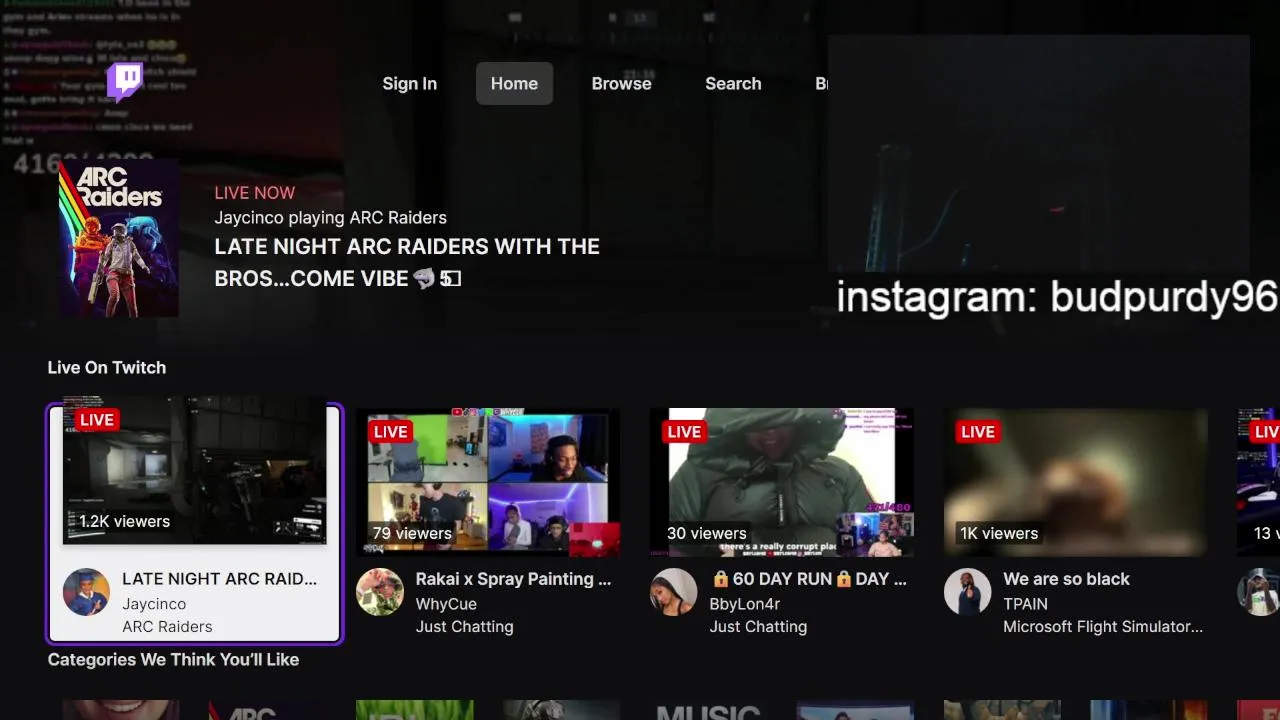The height and width of the screenshot is (720, 1280).
Task: Click BbyLon4r's avatar icon
Action: pyautogui.click(x=673, y=592)
